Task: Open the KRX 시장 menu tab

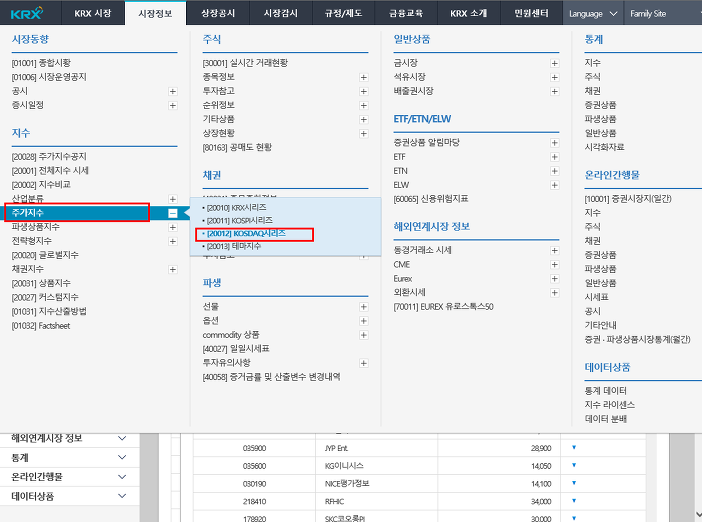Action: pyautogui.click(x=93, y=13)
